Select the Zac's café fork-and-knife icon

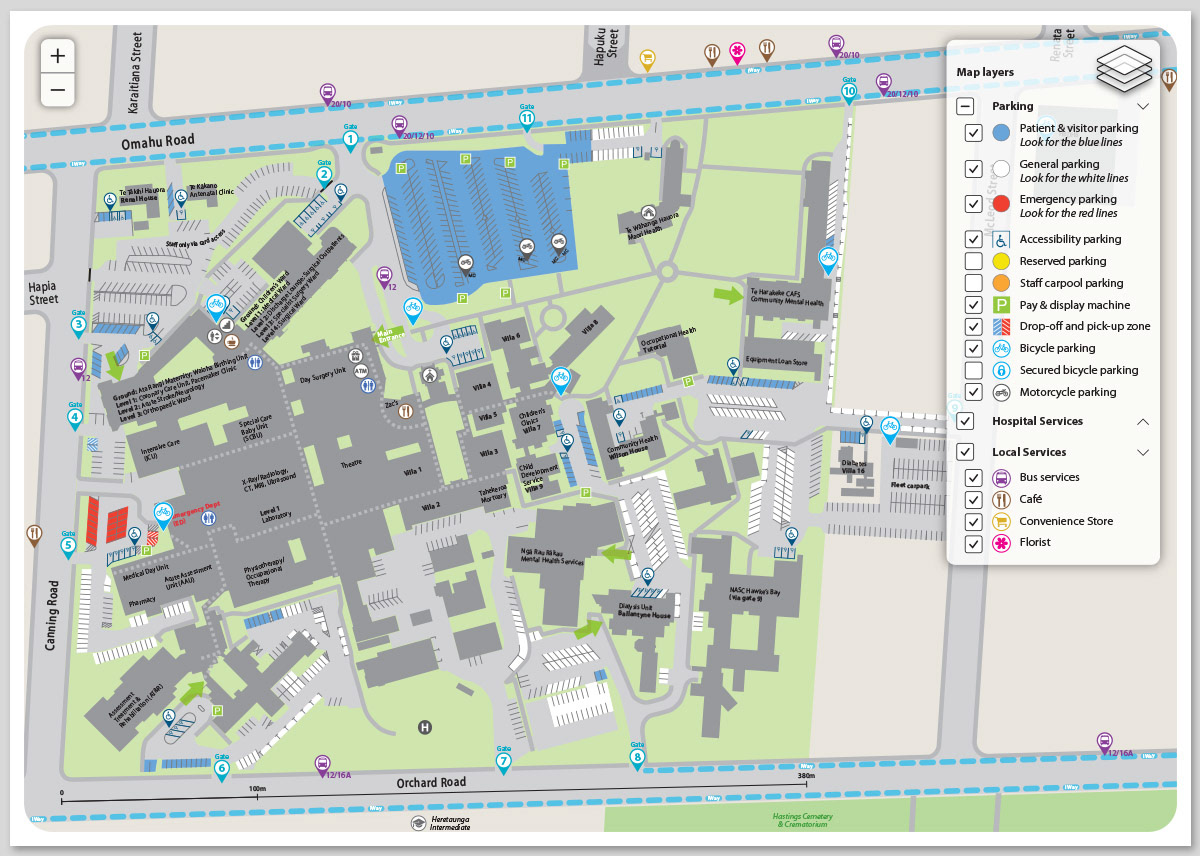coord(405,410)
